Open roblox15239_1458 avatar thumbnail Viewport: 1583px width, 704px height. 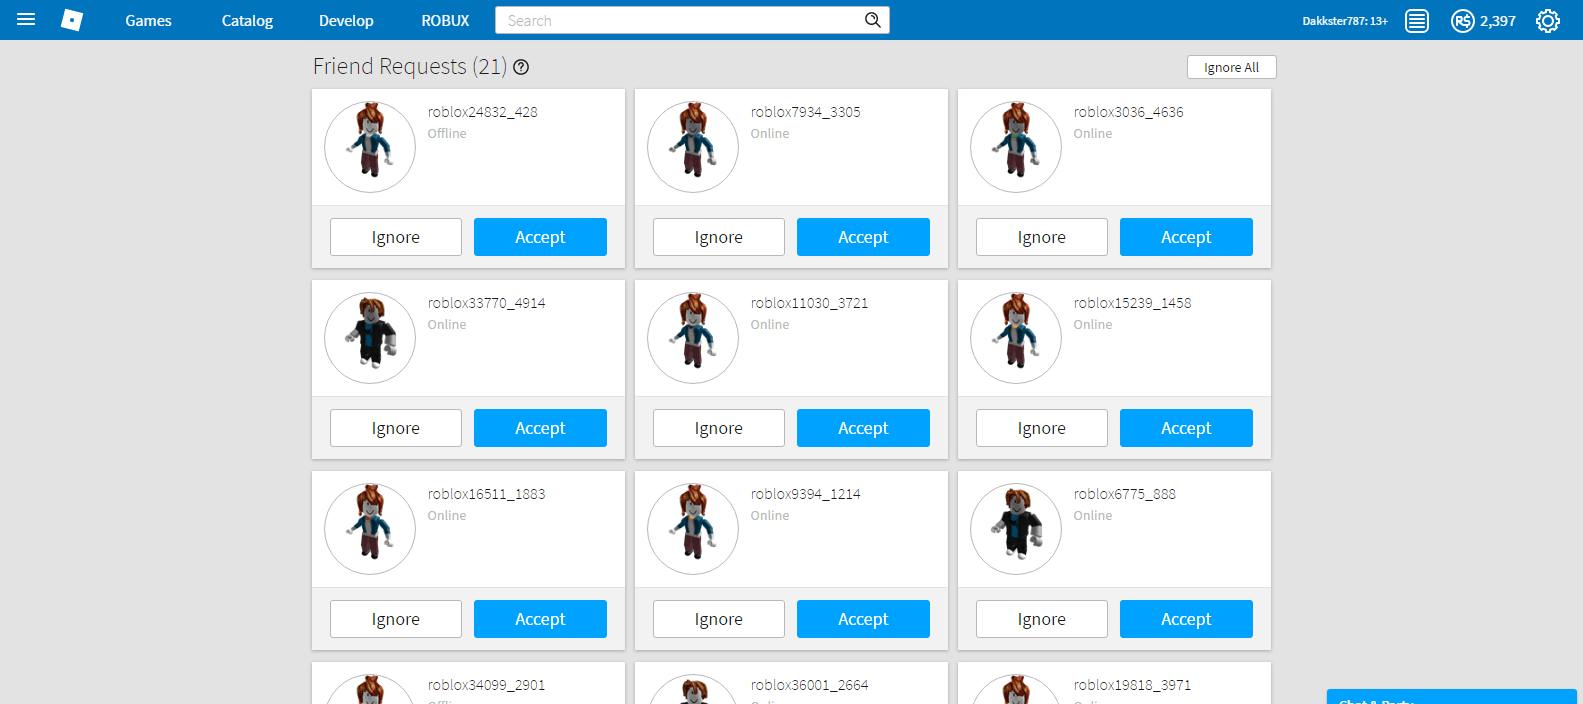[x=1016, y=338]
